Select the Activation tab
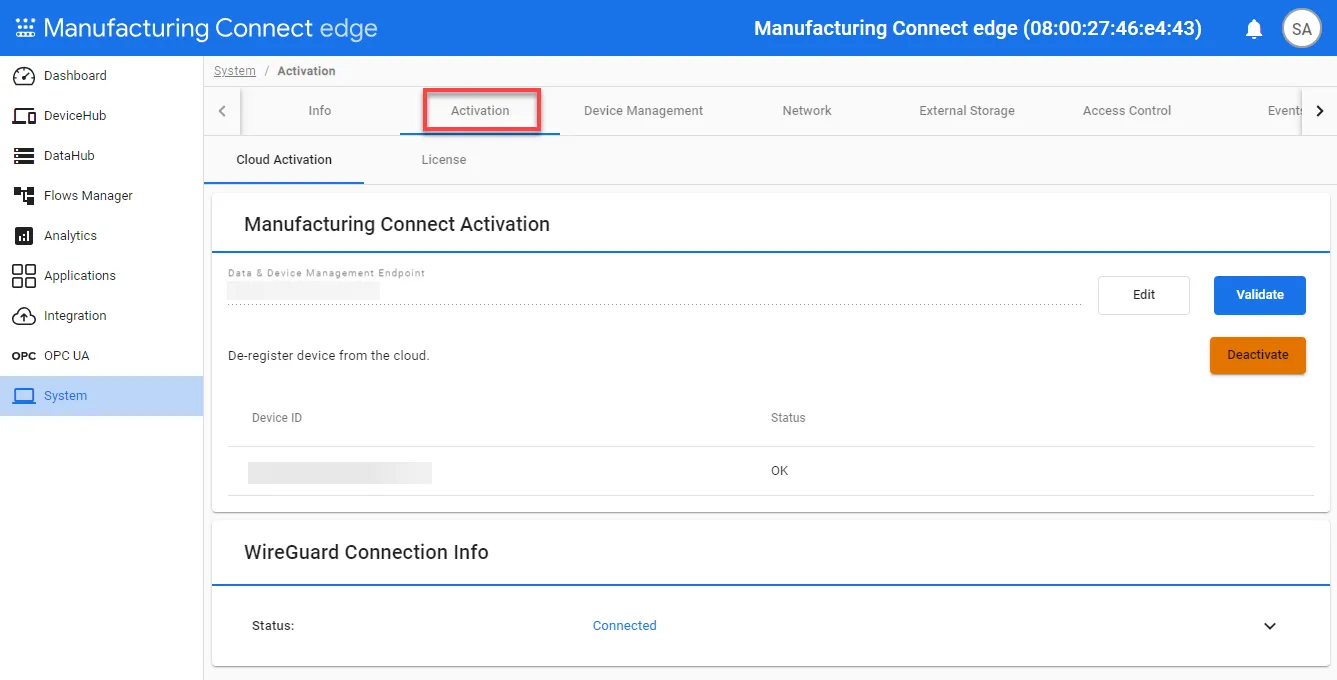 pyautogui.click(x=480, y=111)
